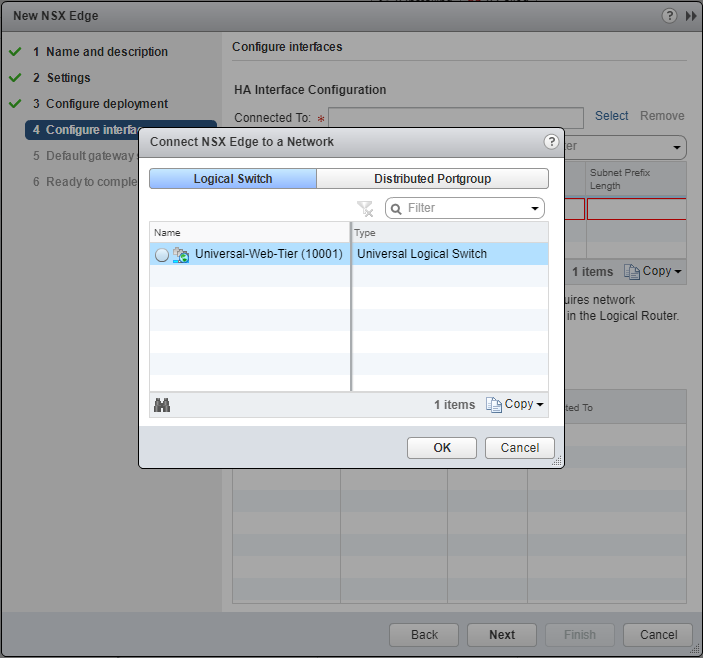Click the magnifier icon in the Filter box

396,208
